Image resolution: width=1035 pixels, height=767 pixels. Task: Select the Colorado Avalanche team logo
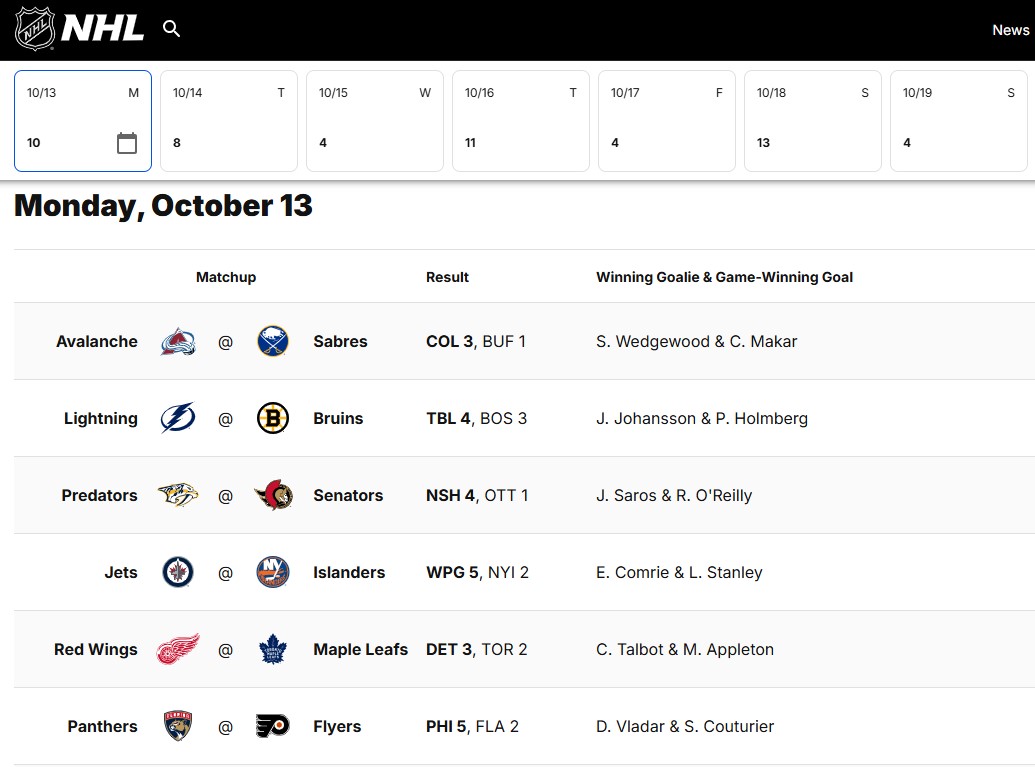click(x=177, y=340)
